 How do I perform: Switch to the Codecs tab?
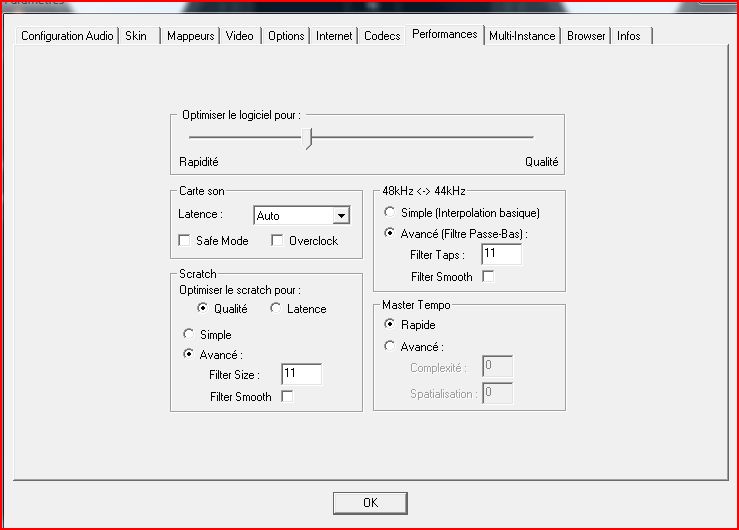(x=382, y=36)
